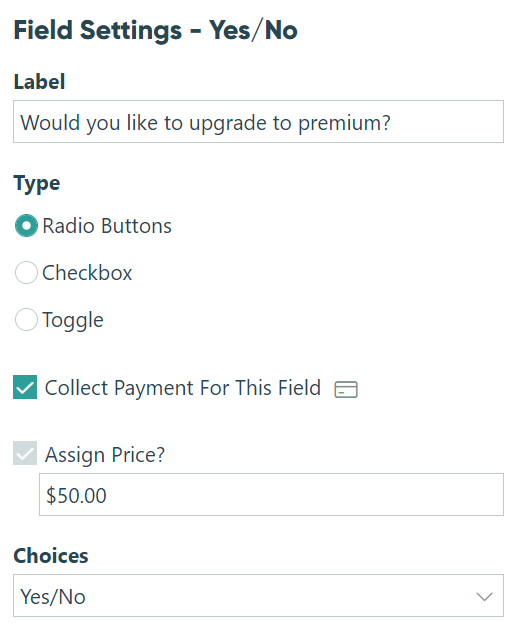Select the Radio Buttons type radio
The image size is (521, 633).
click(26, 225)
